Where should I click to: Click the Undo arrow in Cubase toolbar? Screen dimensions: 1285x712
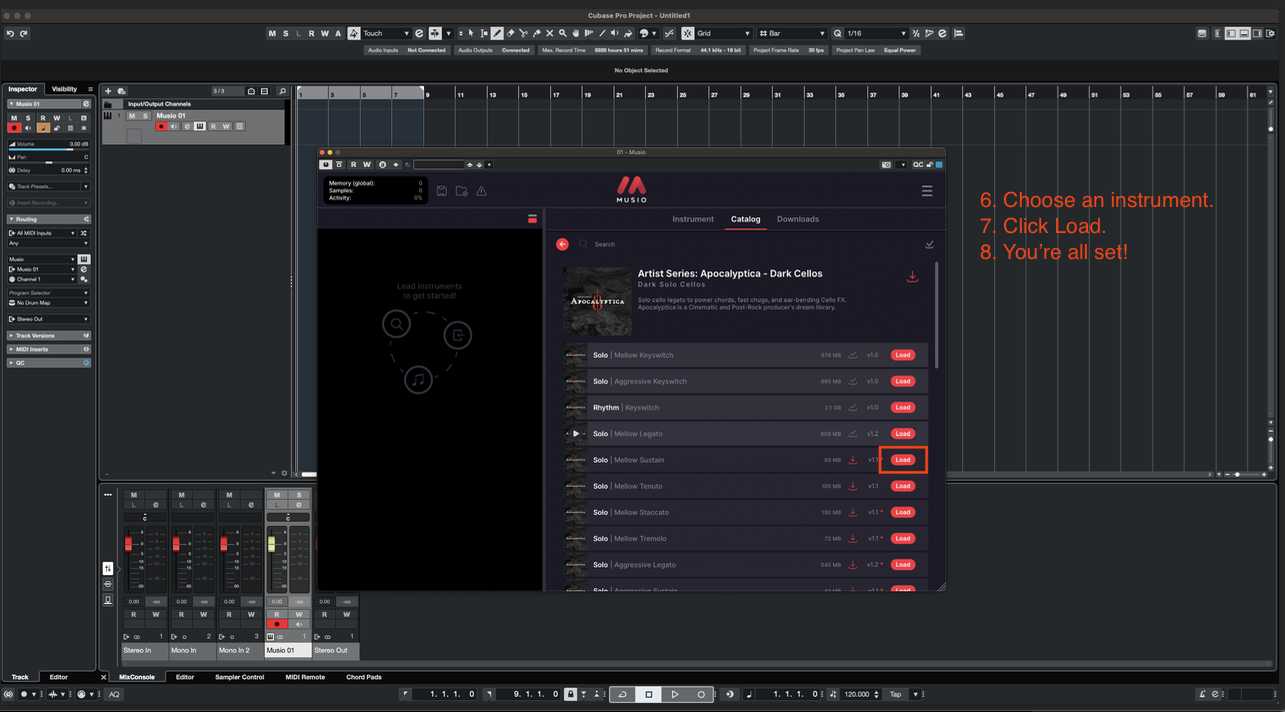10,34
